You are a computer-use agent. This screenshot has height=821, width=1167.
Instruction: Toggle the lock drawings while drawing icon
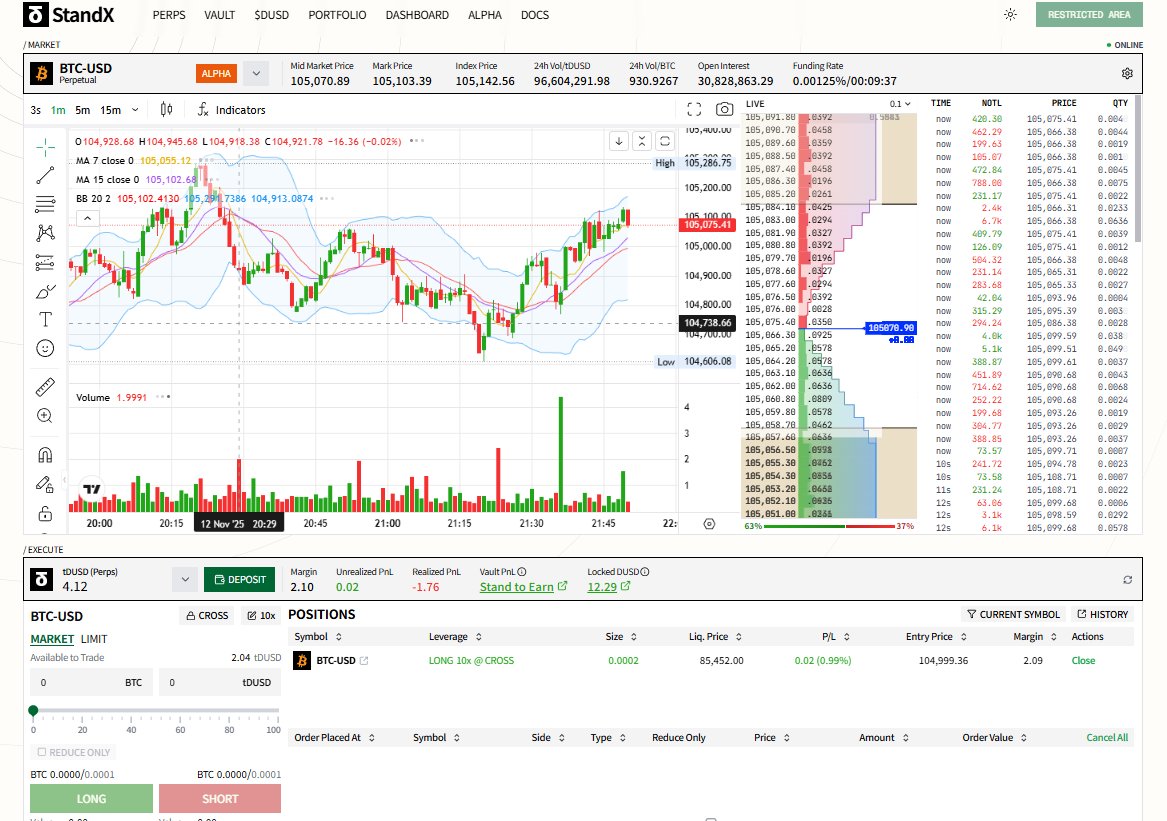coord(45,485)
